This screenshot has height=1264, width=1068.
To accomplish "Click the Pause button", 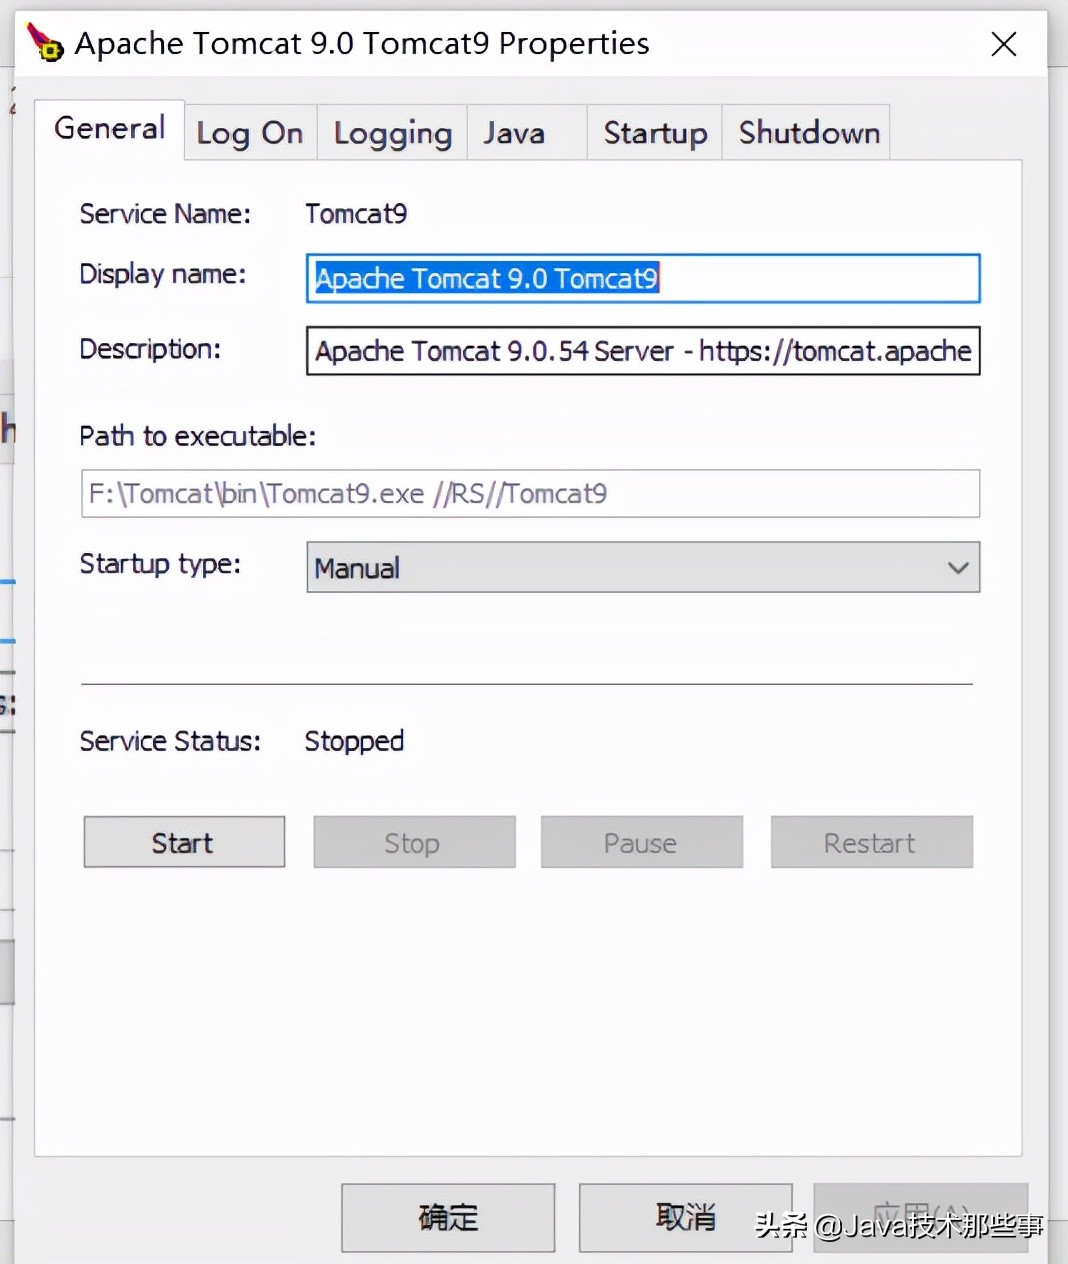I will [641, 843].
